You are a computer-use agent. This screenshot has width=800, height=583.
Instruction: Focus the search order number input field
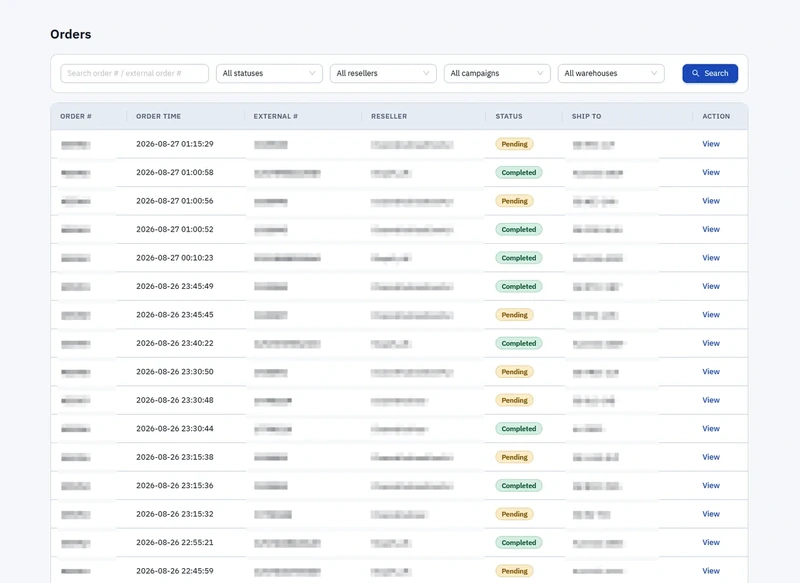click(134, 73)
